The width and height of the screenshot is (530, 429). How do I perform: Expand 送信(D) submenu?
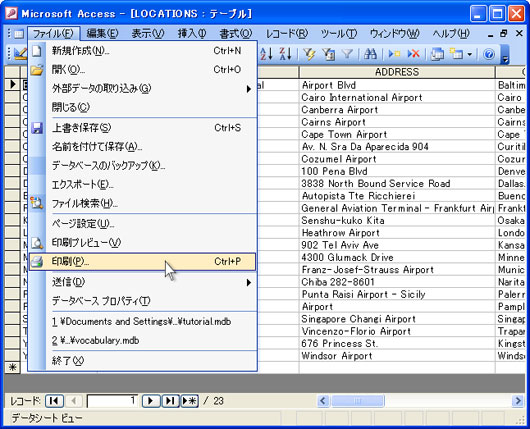coord(142,282)
